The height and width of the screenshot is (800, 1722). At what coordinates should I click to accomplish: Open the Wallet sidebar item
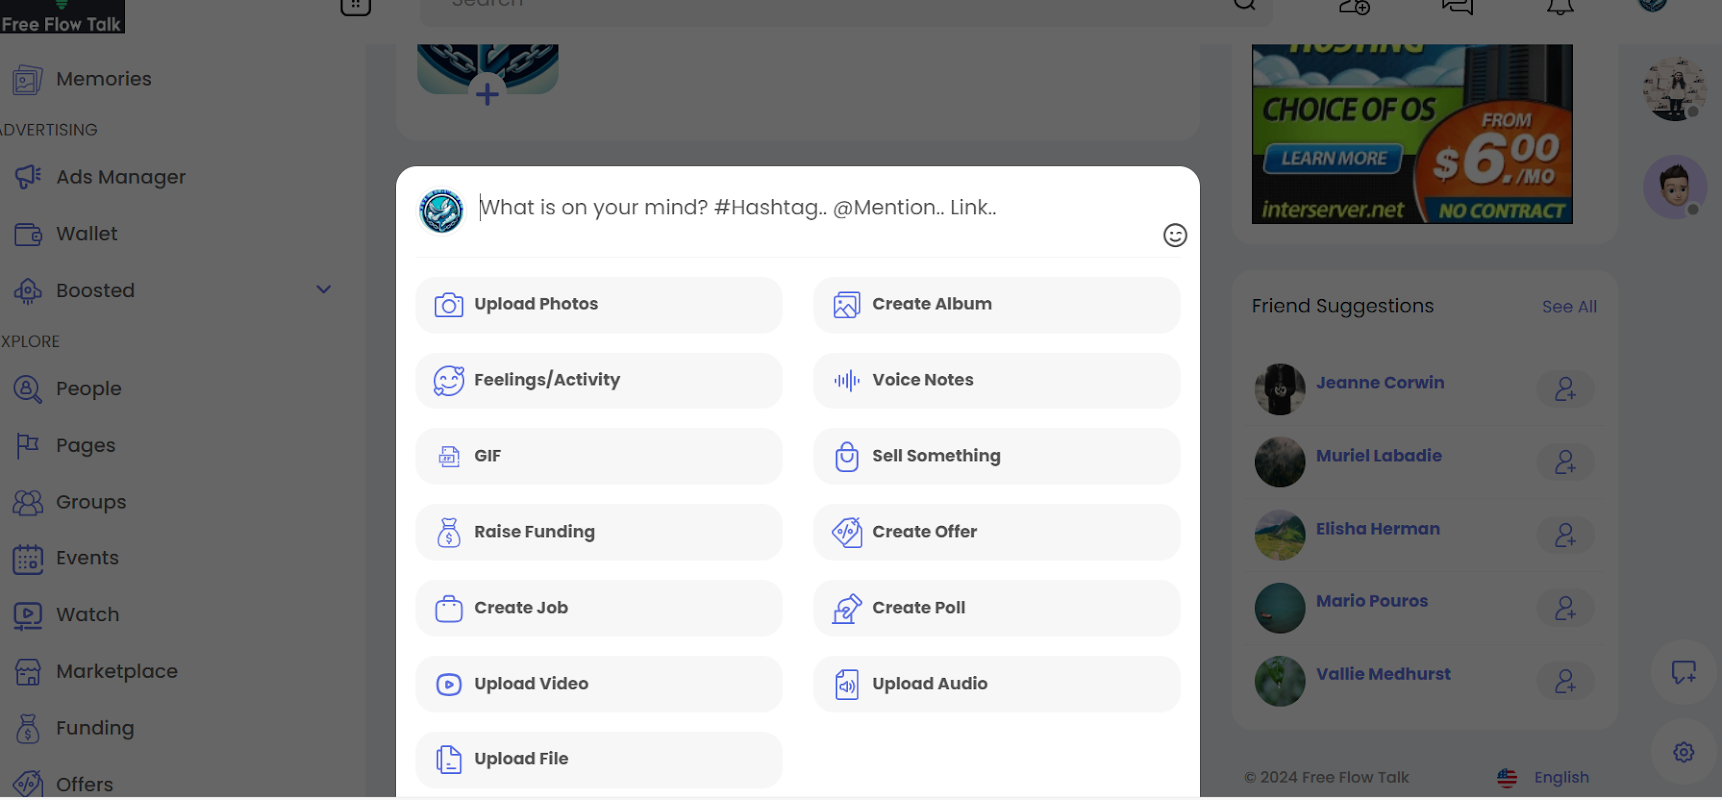pos(86,234)
